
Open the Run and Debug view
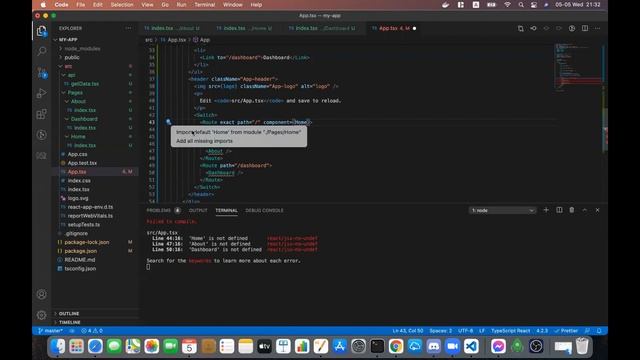click(x=42, y=93)
